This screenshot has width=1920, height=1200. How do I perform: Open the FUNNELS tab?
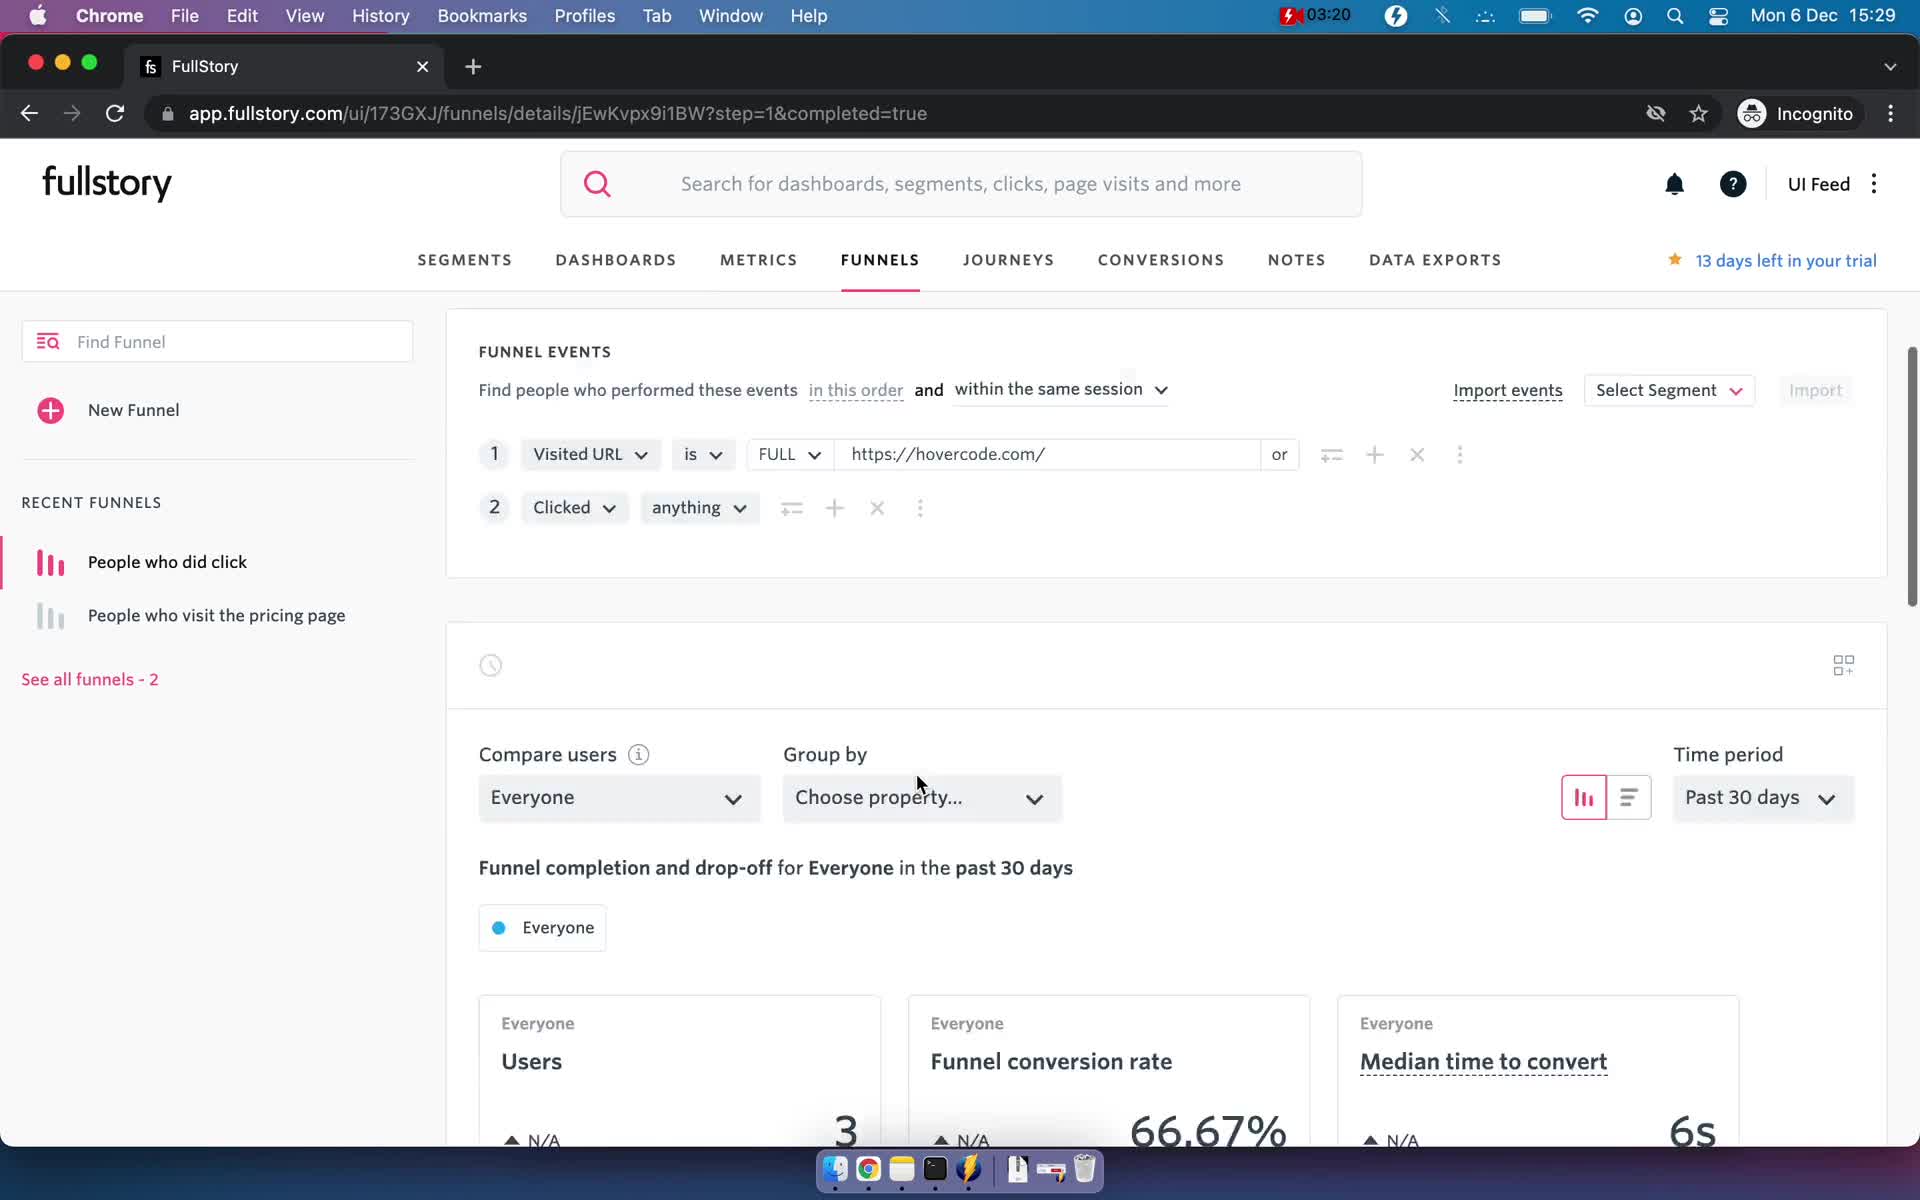(881, 260)
